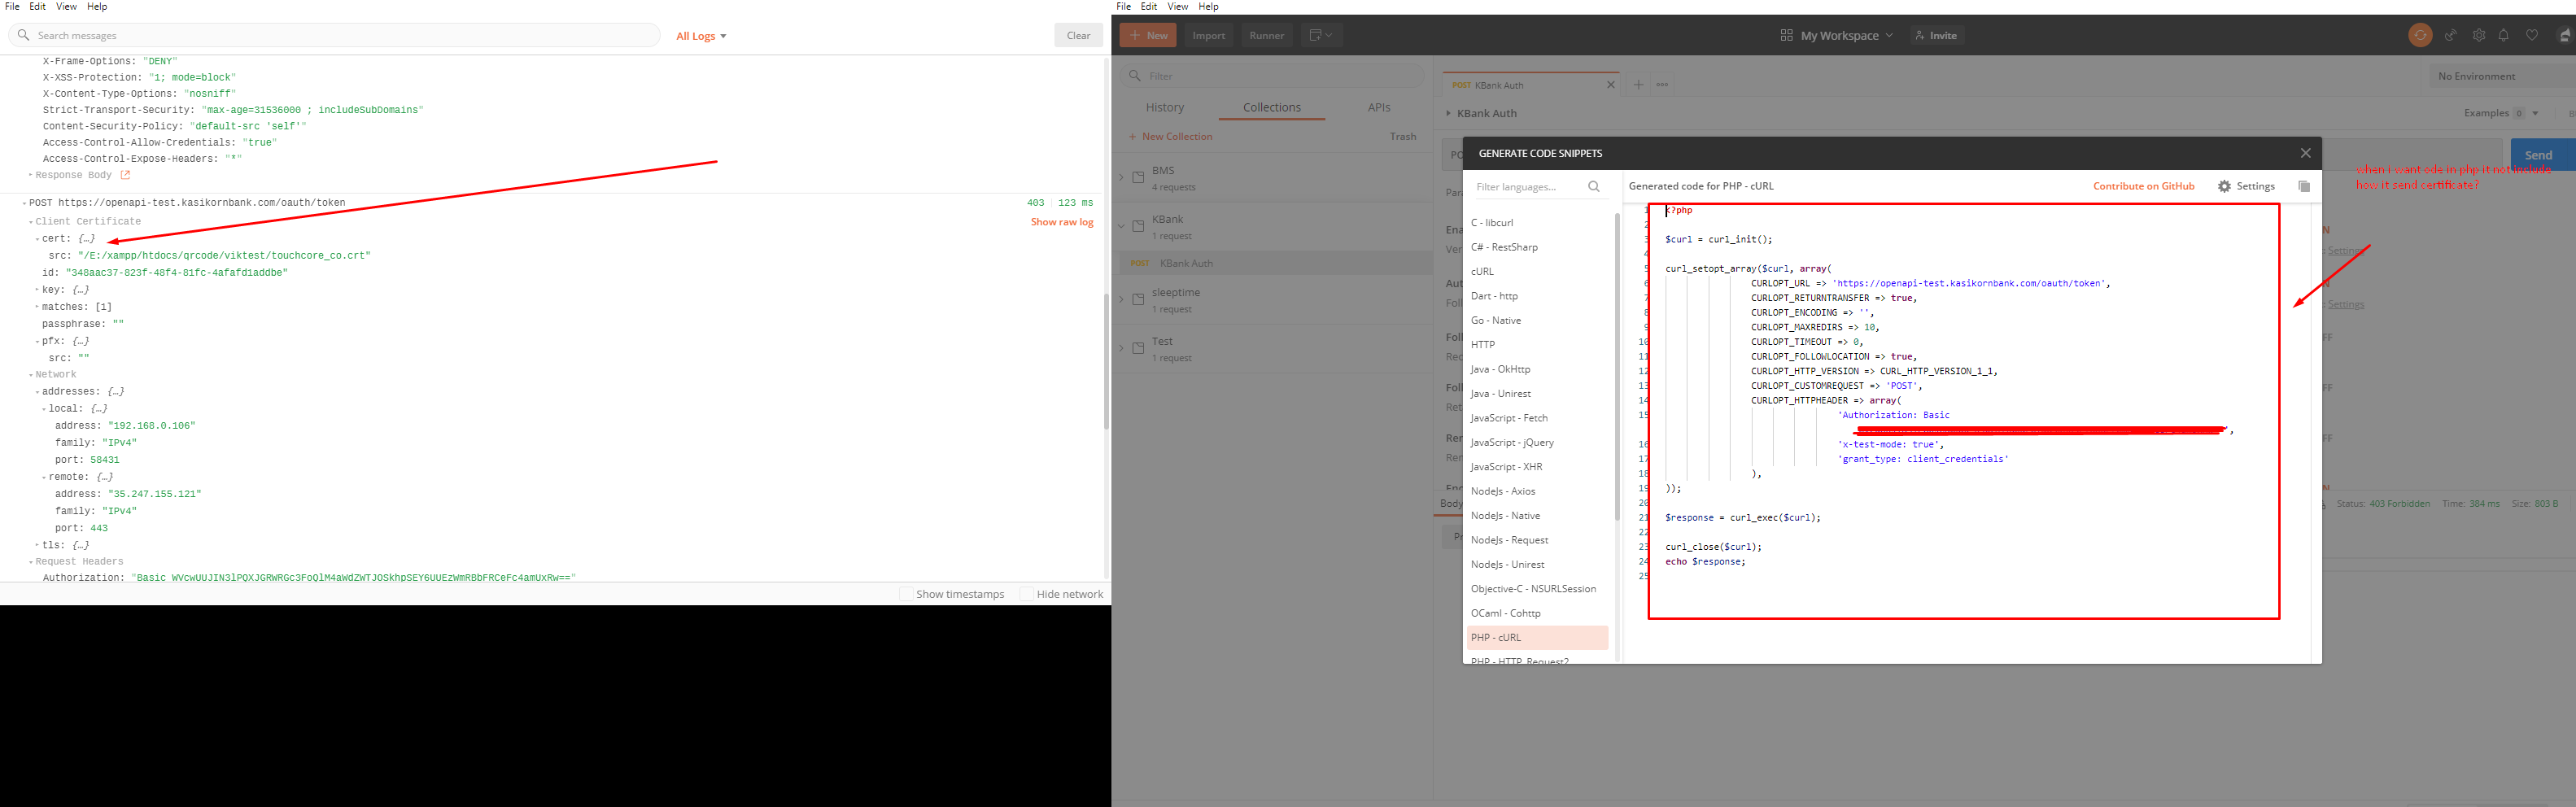Viewport: 2576px width, 807px height.
Task: Open code snippet Settings gear in dialog
Action: click(x=2225, y=187)
